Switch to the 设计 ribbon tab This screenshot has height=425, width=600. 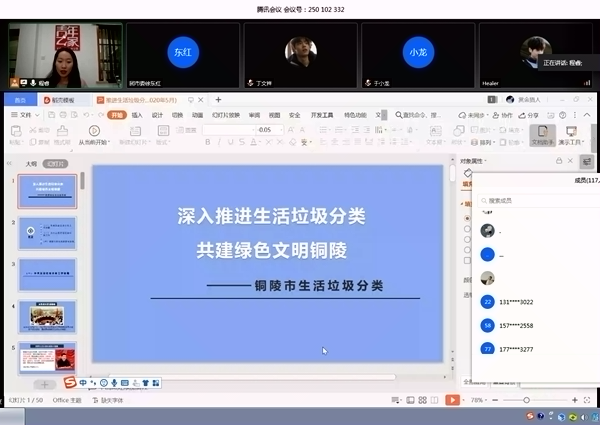[x=157, y=115]
